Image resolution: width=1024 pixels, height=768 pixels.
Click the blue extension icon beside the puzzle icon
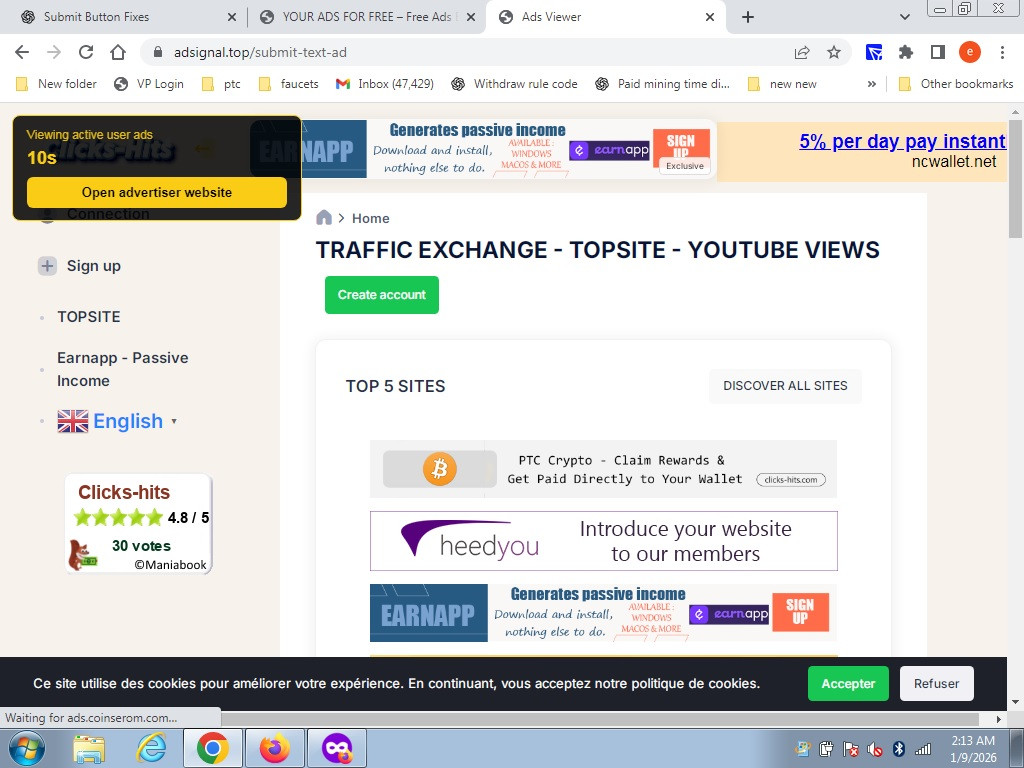[x=874, y=52]
